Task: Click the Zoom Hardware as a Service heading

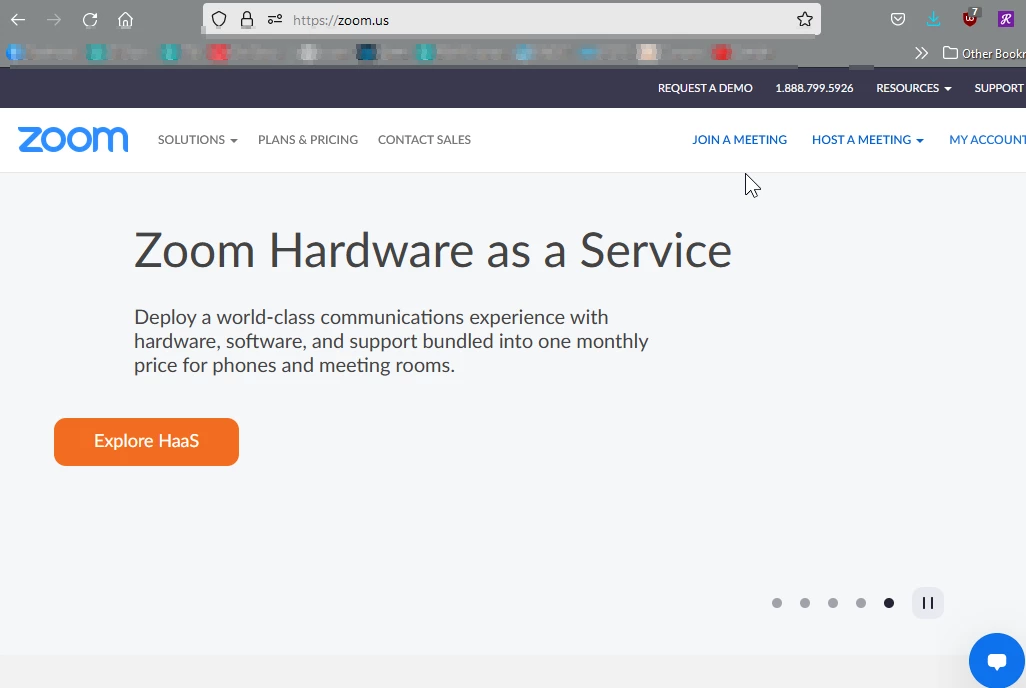Action: coord(433,250)
